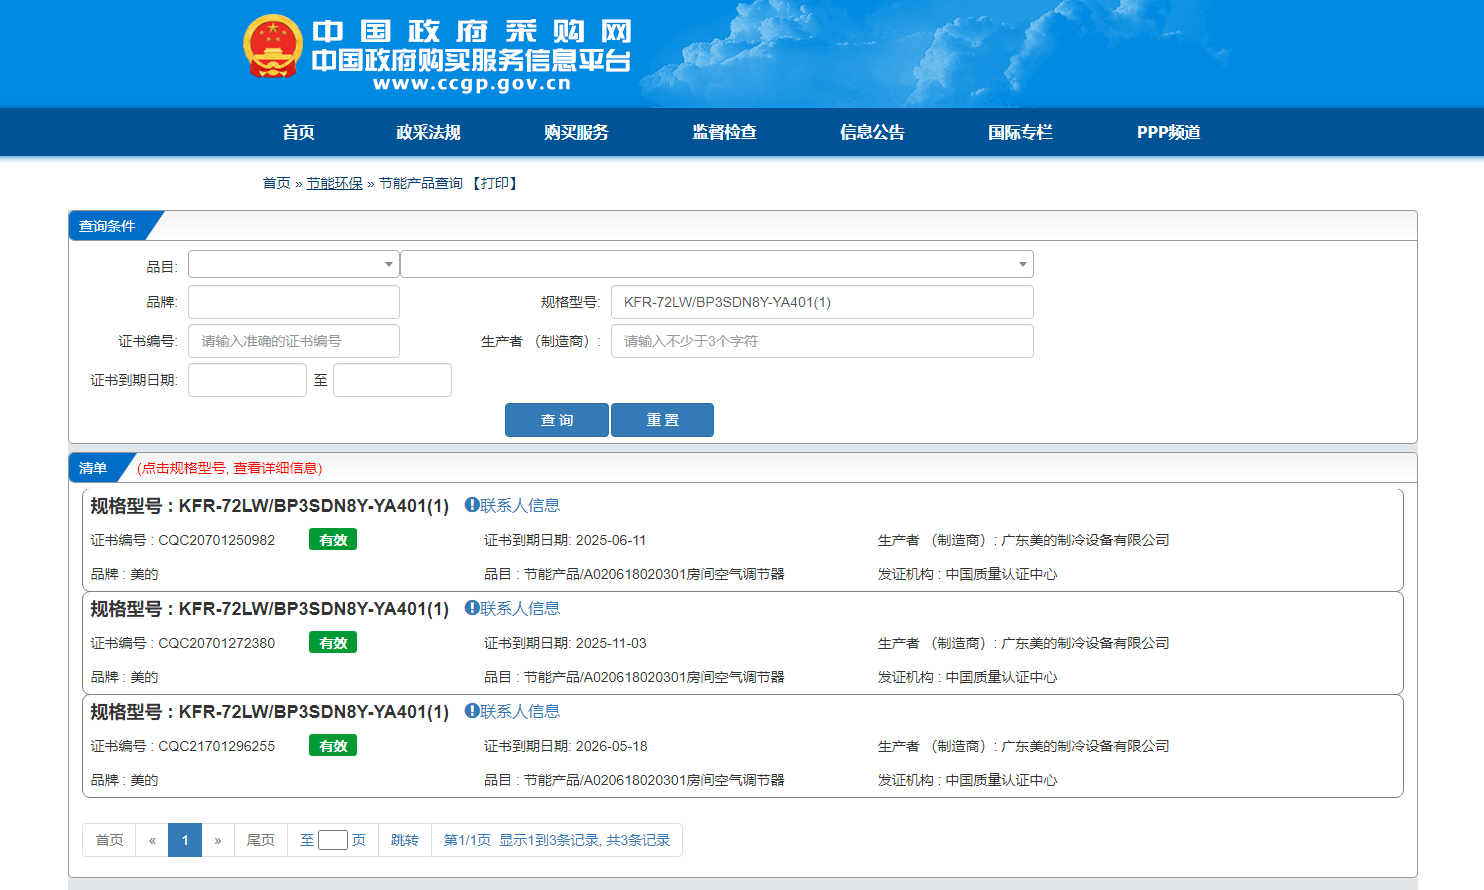Open the second wide 品目 dropdown

pyautogui.click(x=717, y=264)
